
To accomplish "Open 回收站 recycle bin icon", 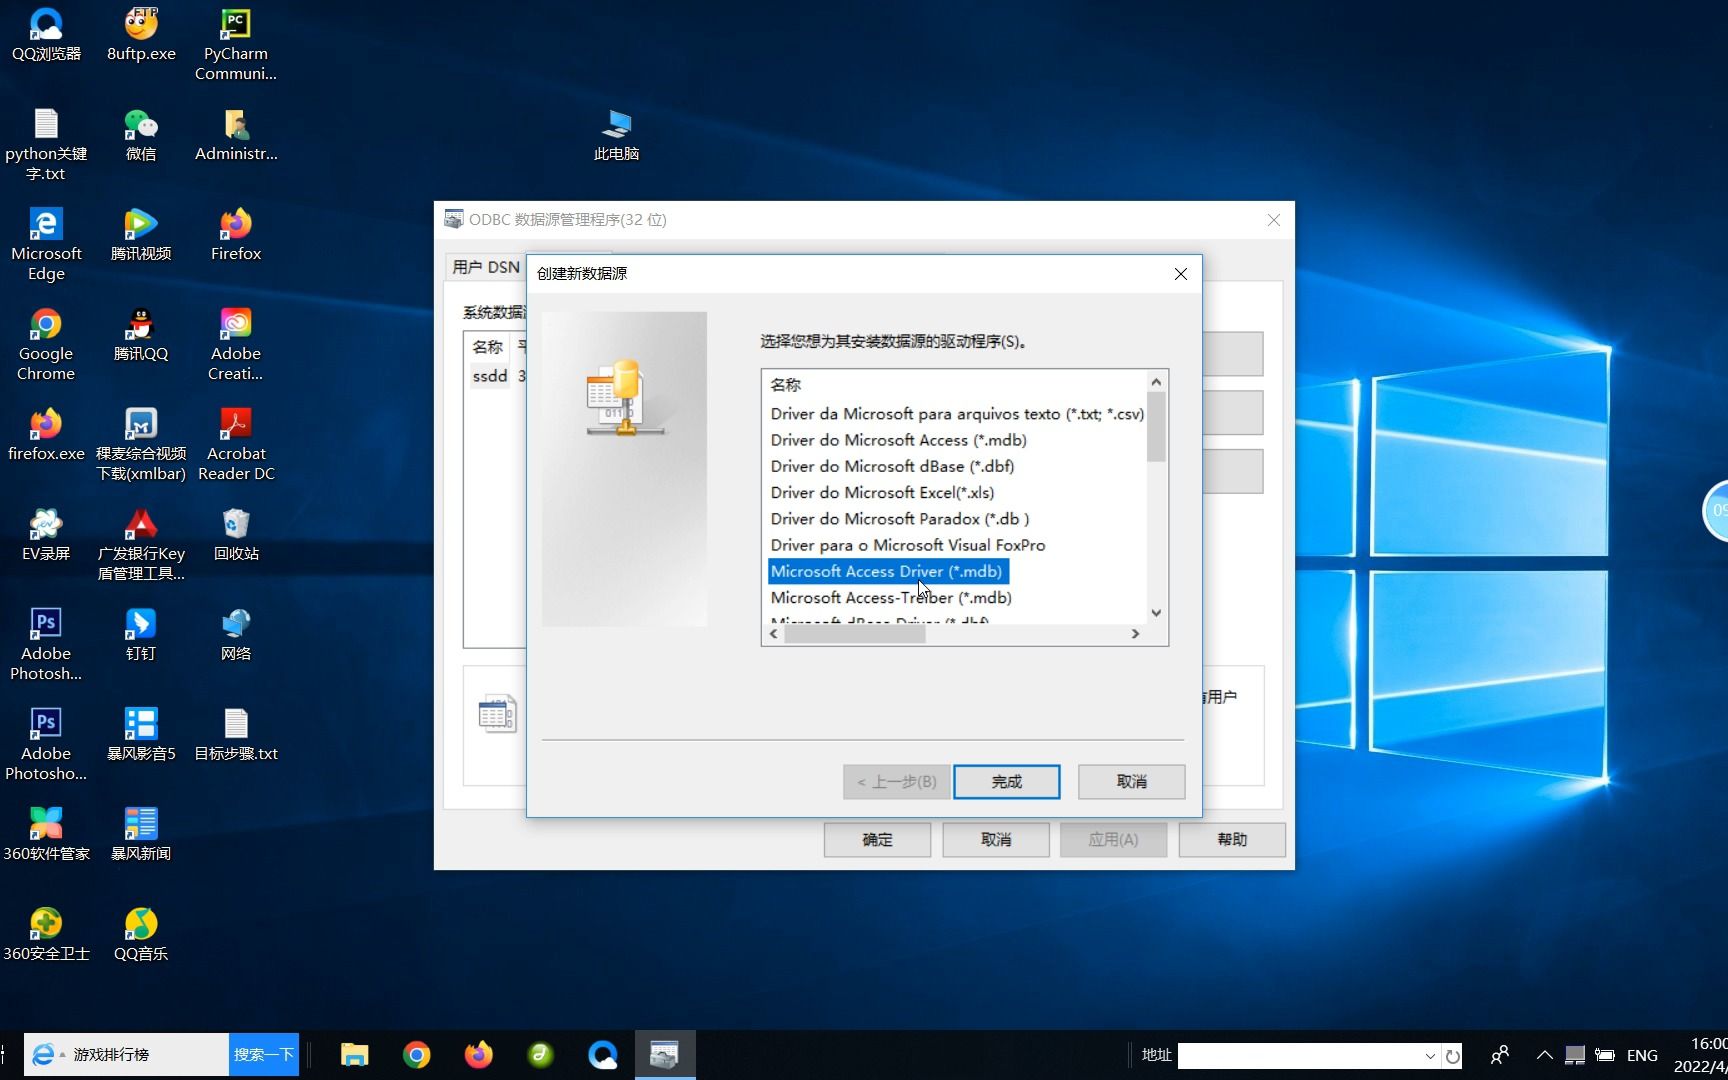I will pyautogui.click(x=236, y=534).
